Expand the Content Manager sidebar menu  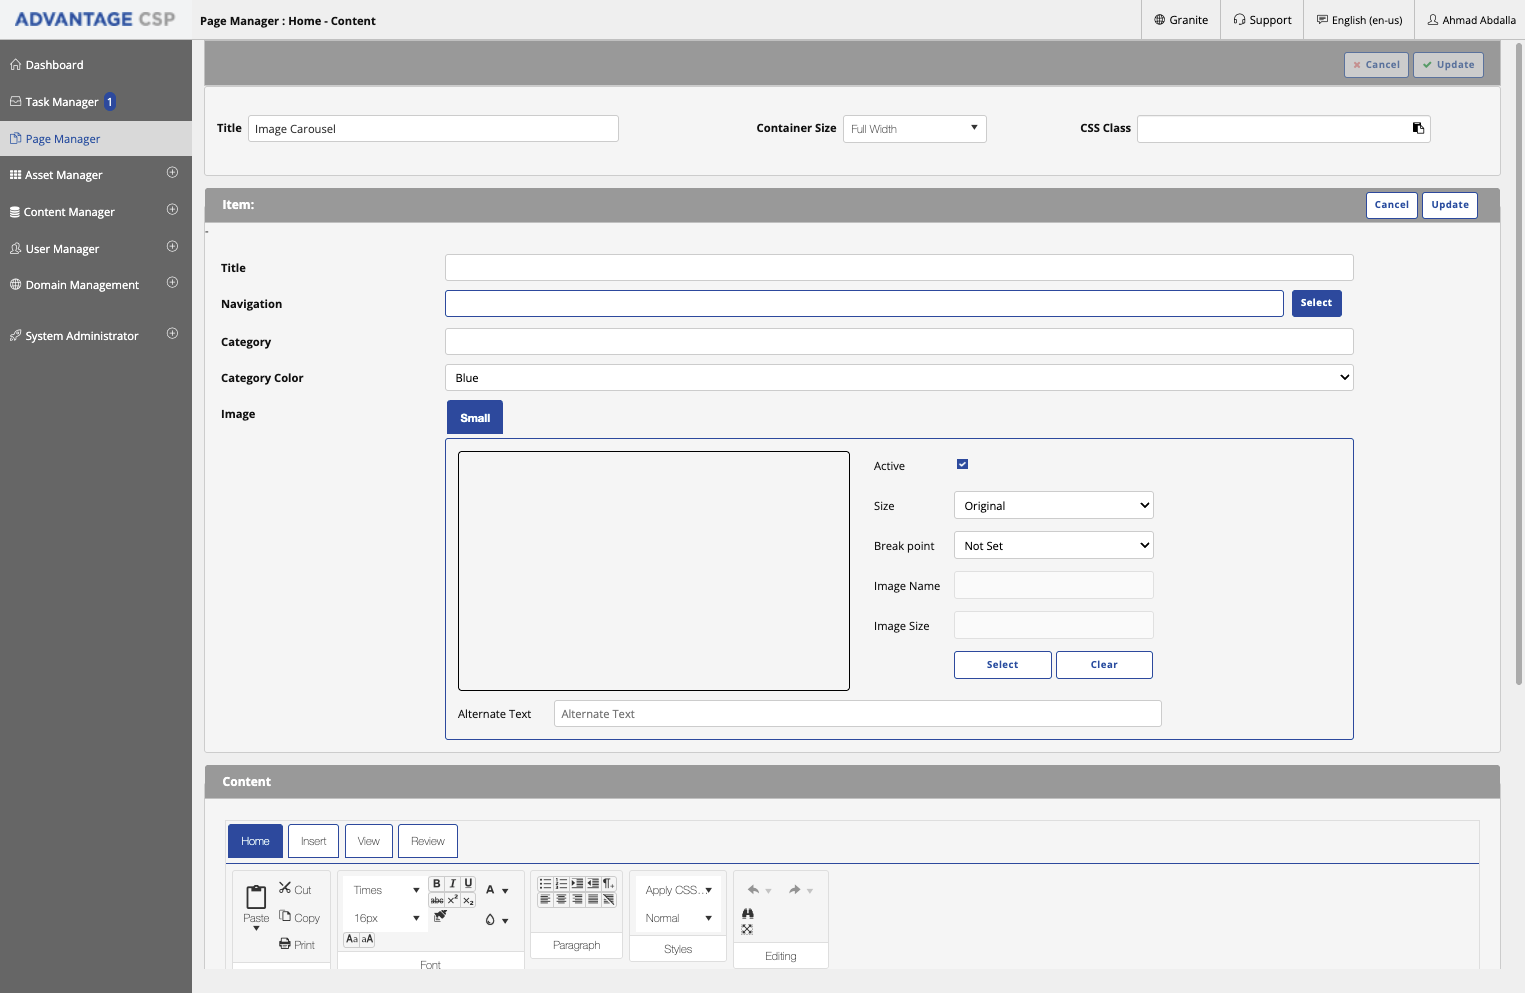click(172, 210)
